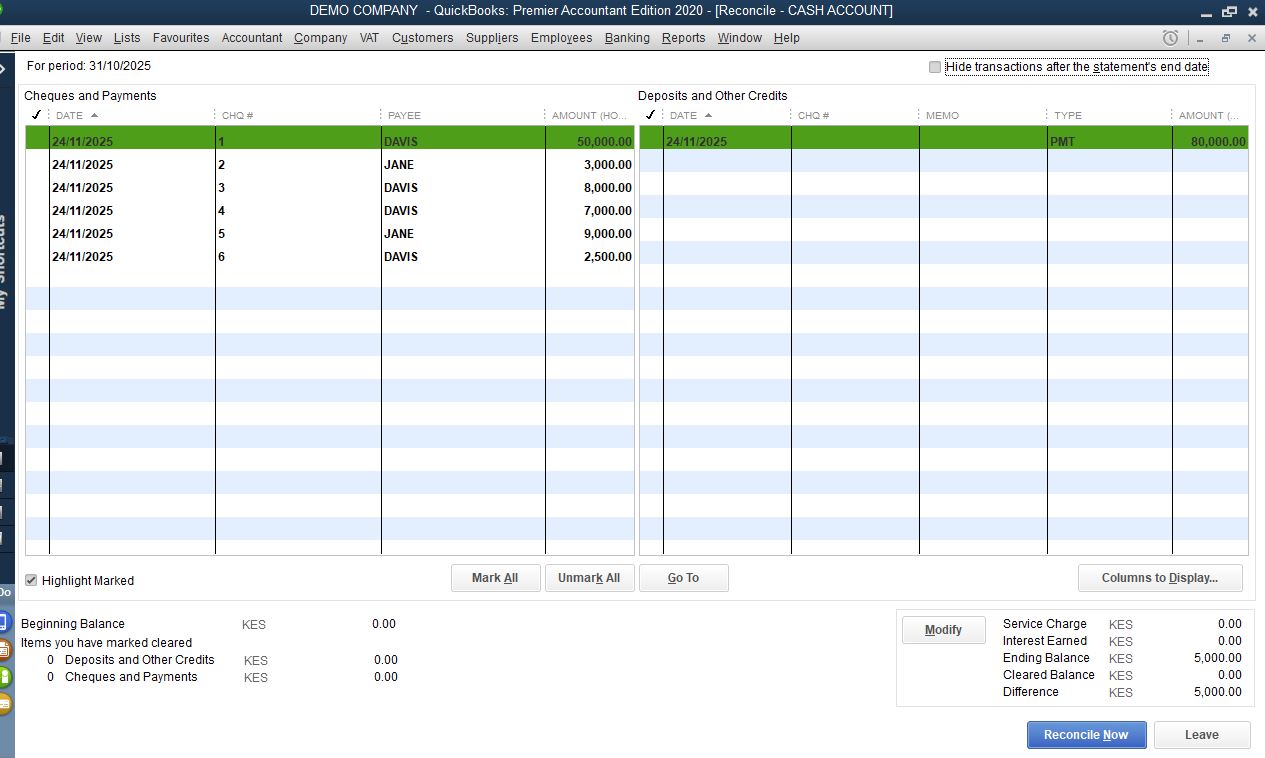
Task: Click the Mark All button
Action: (x=495, y=578)
